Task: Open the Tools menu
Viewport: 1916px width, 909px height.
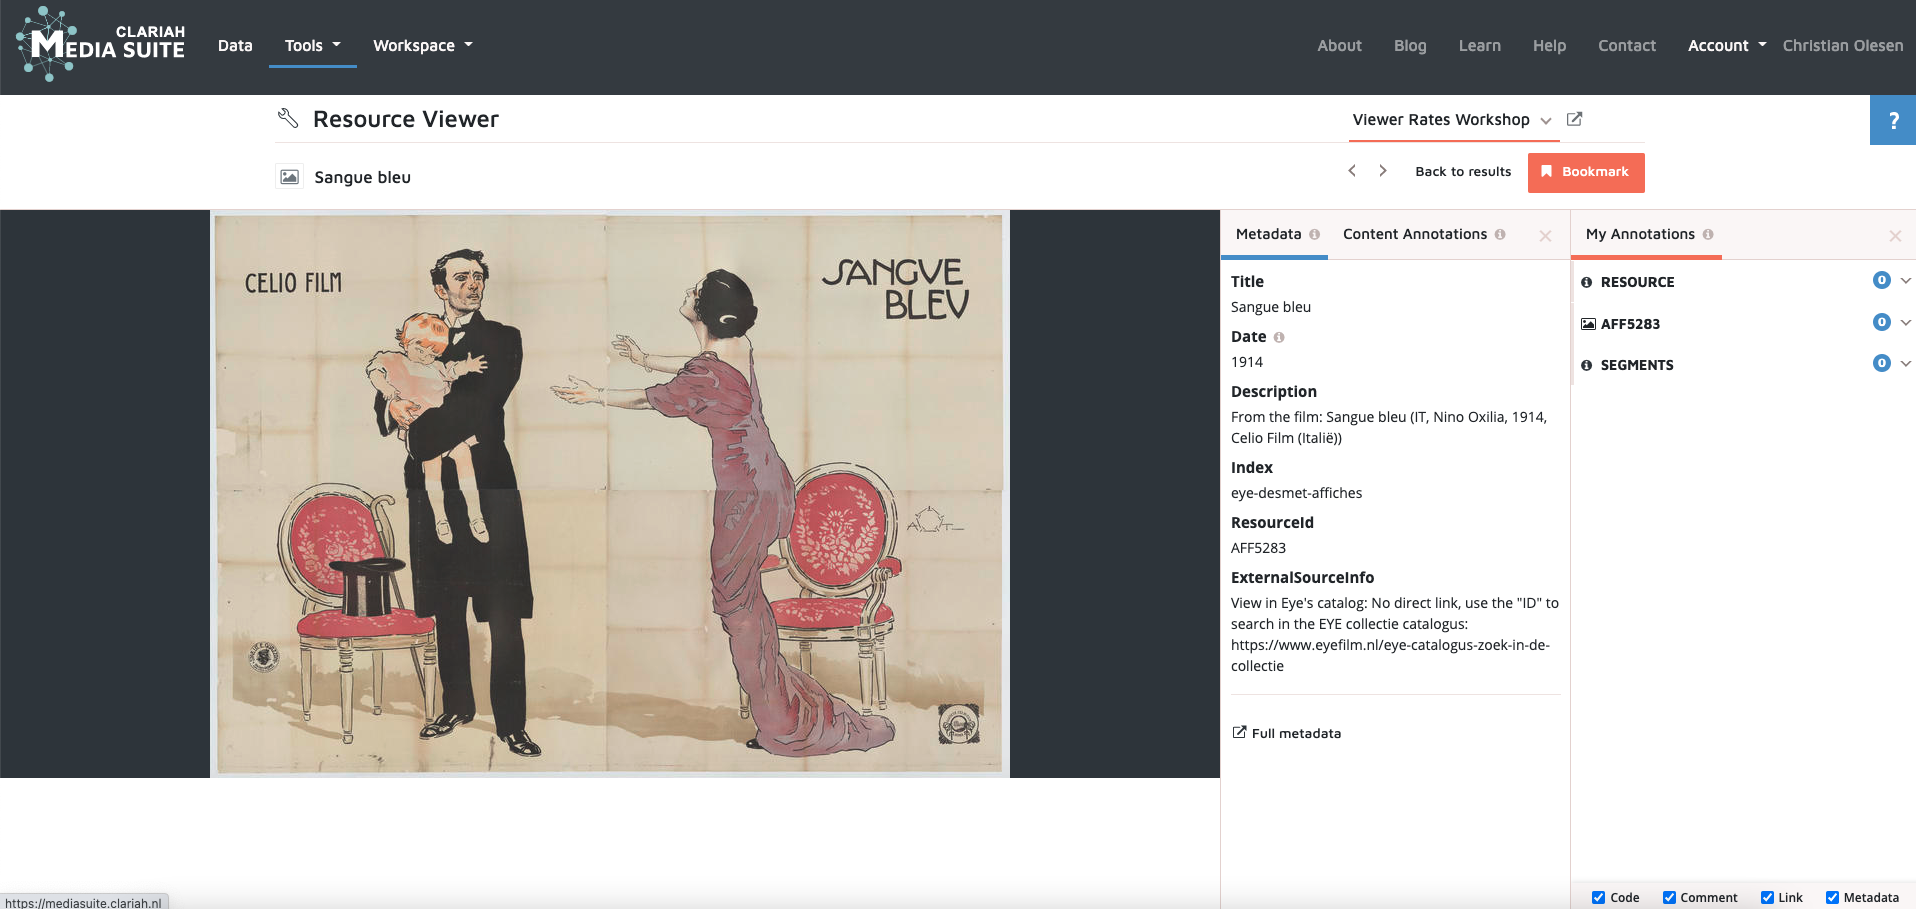Action: tap(312, 46)
